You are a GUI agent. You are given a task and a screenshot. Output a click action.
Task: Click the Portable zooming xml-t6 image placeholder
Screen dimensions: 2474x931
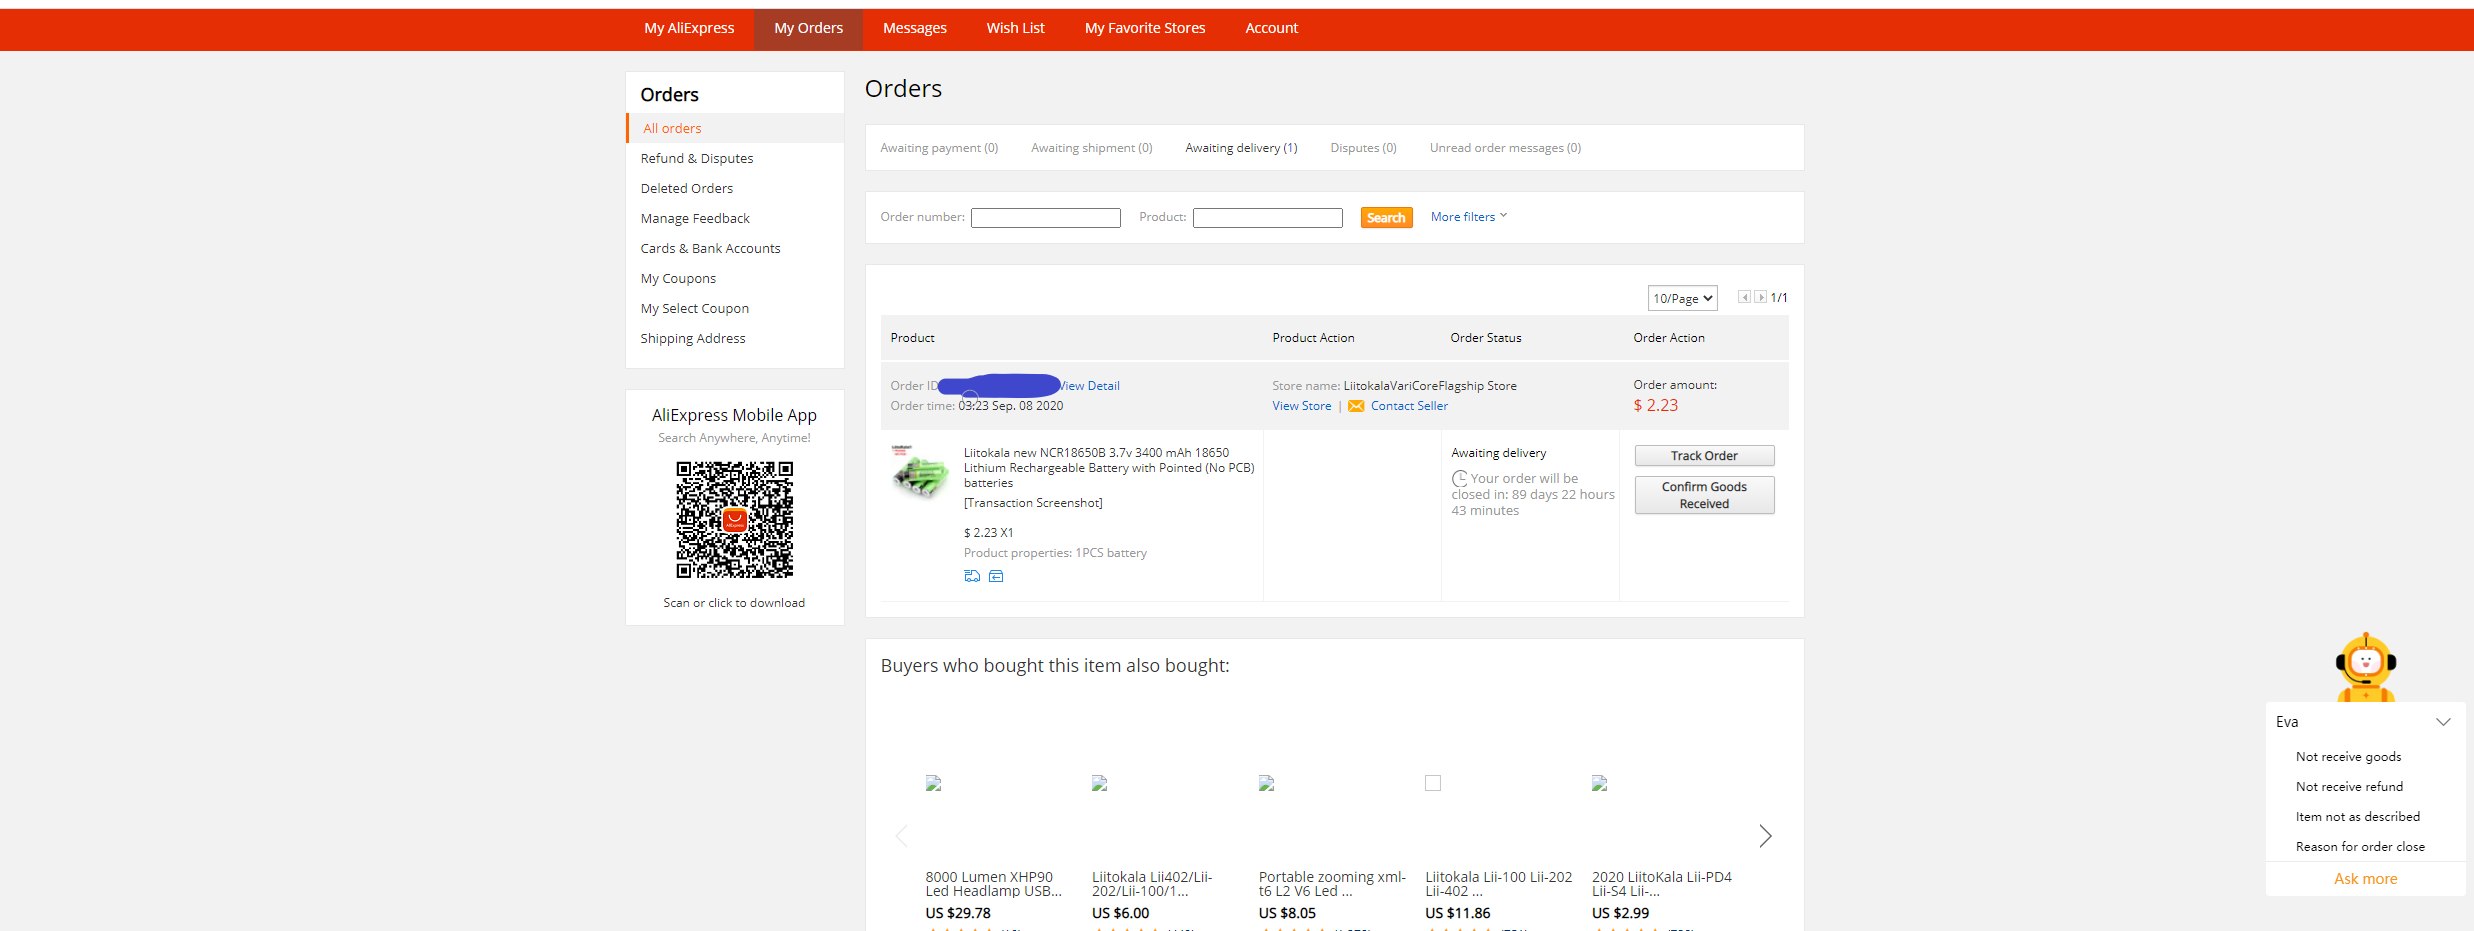[1266, 783]
